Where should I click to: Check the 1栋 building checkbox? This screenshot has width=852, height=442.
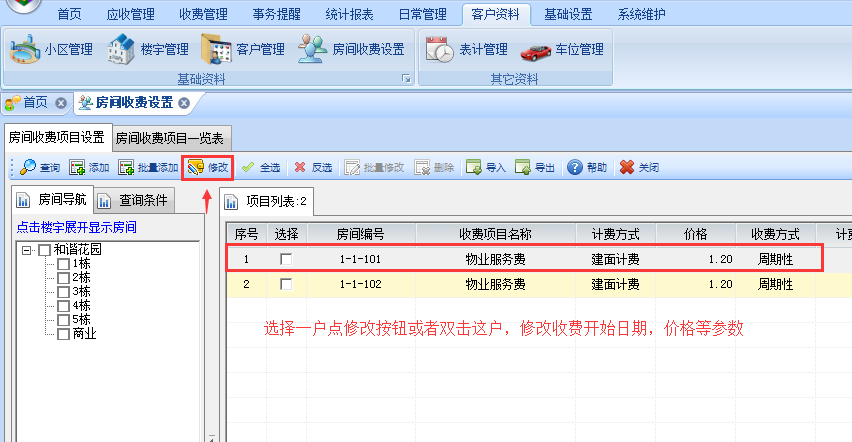[x=63, y=264]
